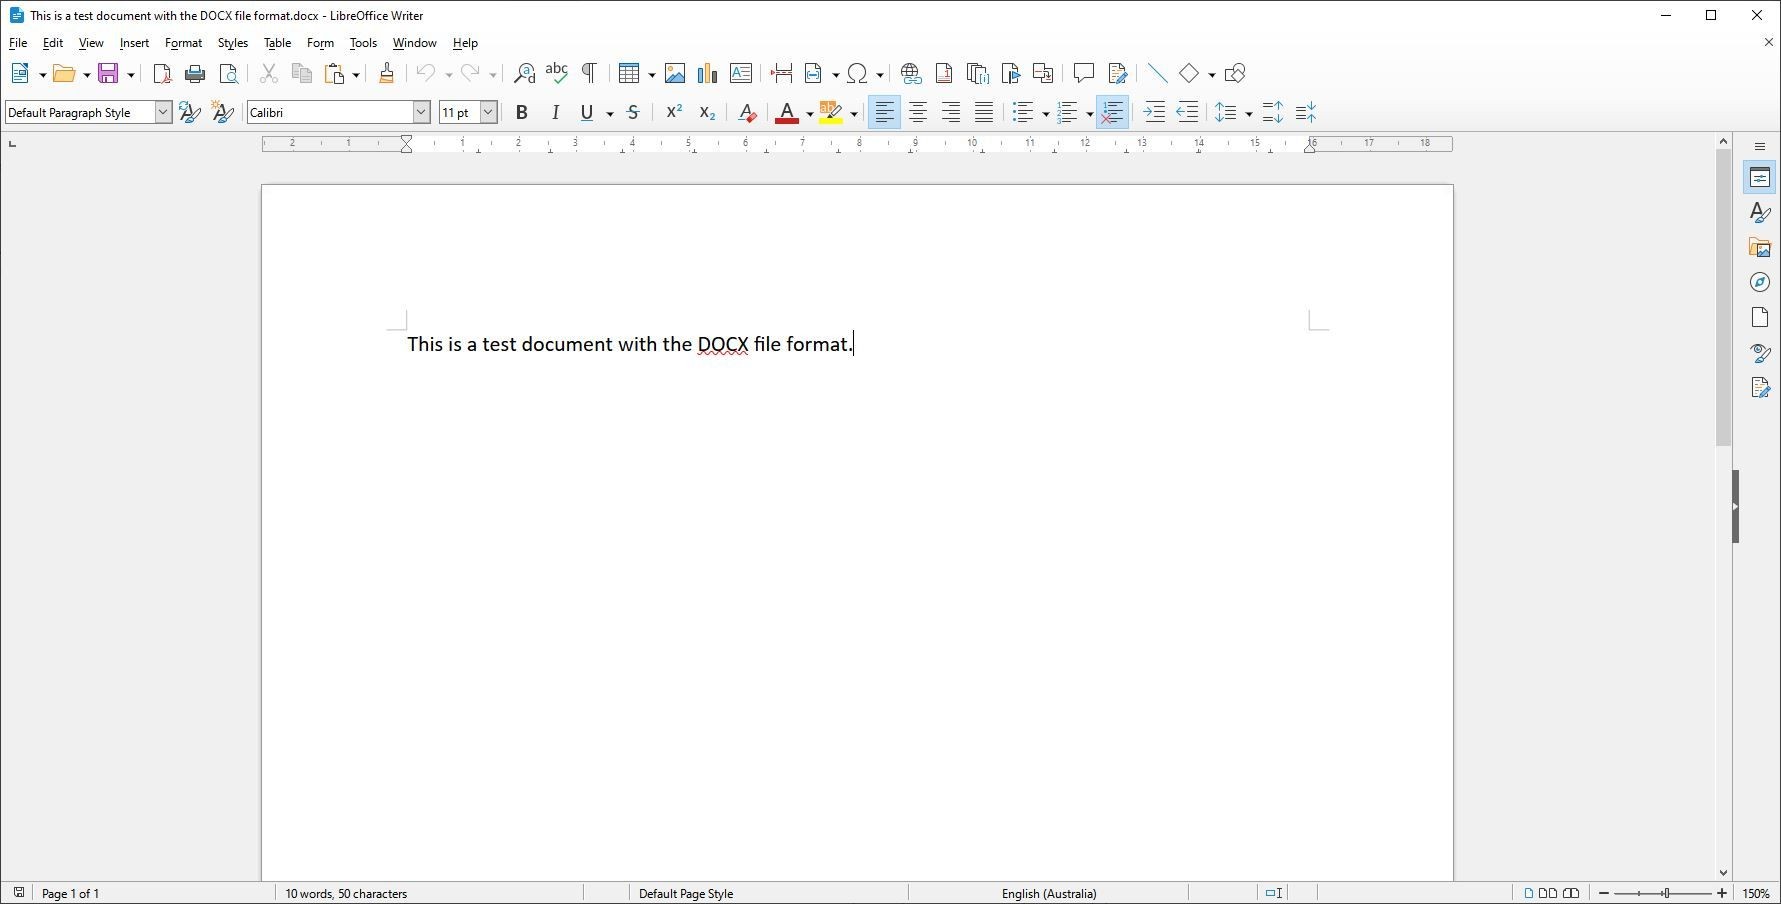Open the File menu

[x=18, y=43]
